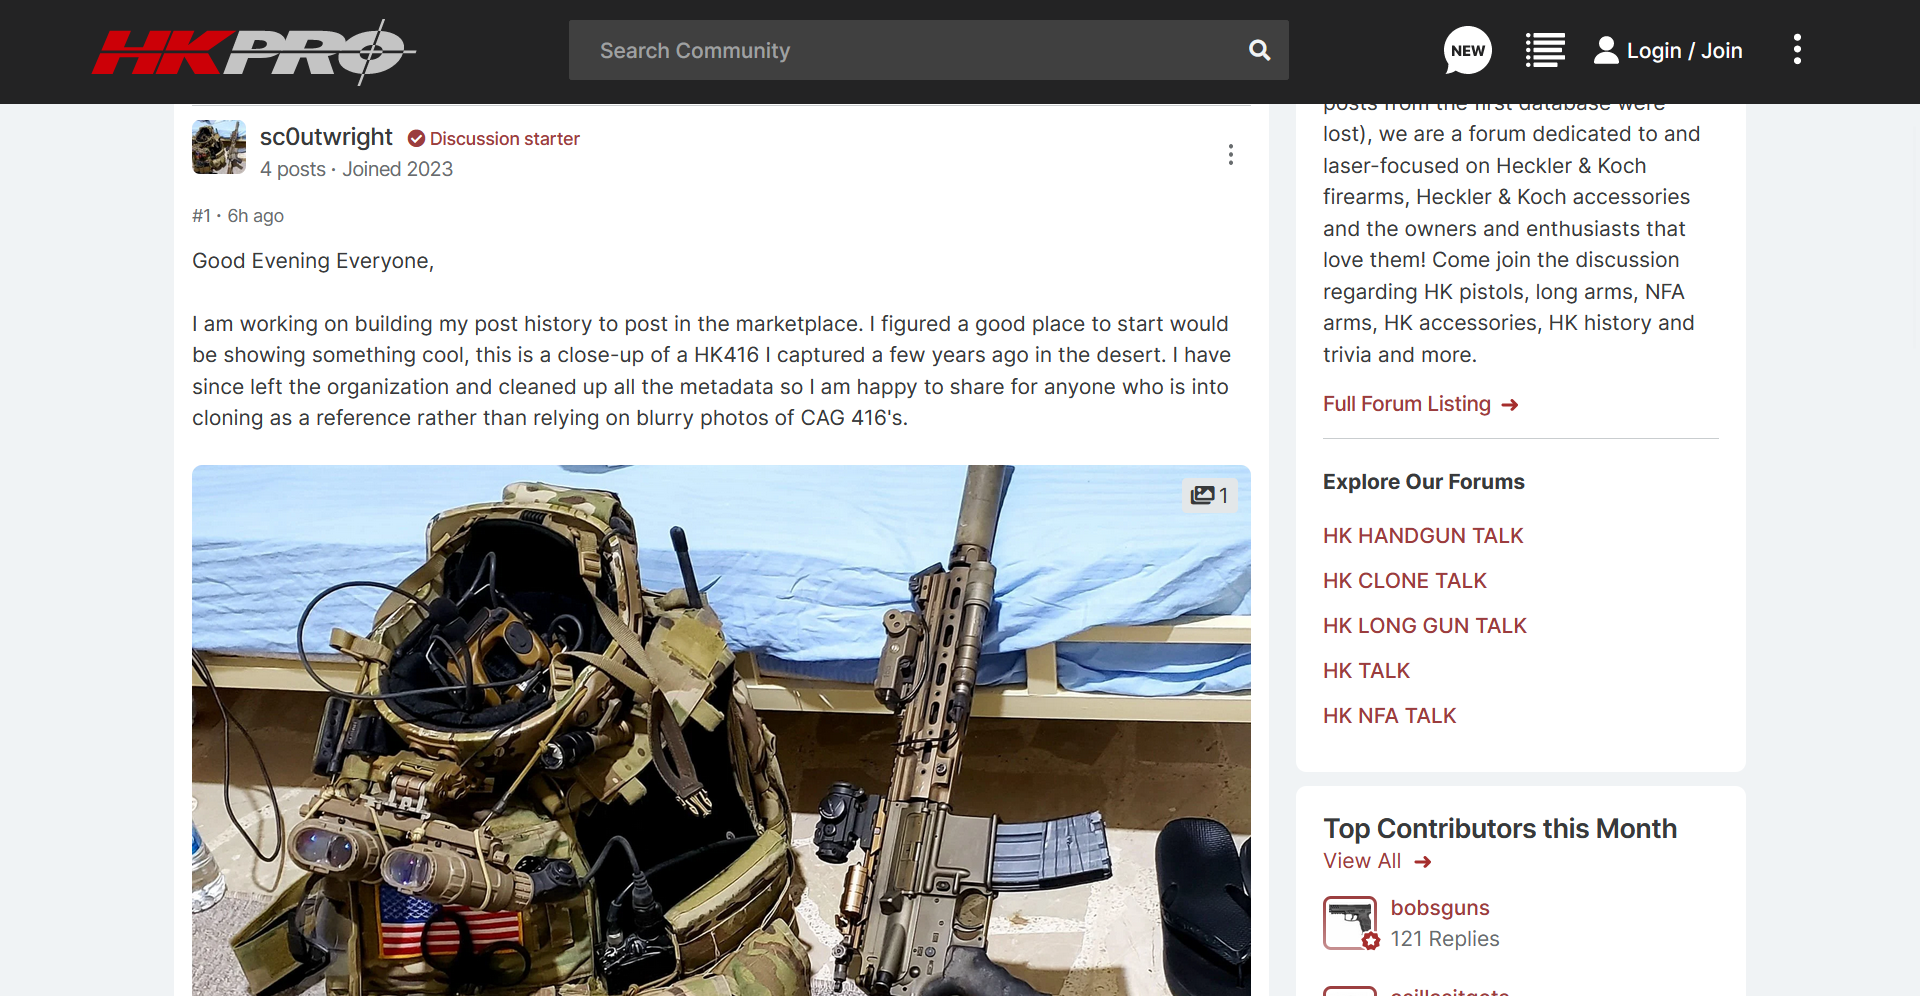This screenshot has height=996, width=1920.
Task: Go to HK HANDGUN TALK forum
Action: pos(1422,536)
